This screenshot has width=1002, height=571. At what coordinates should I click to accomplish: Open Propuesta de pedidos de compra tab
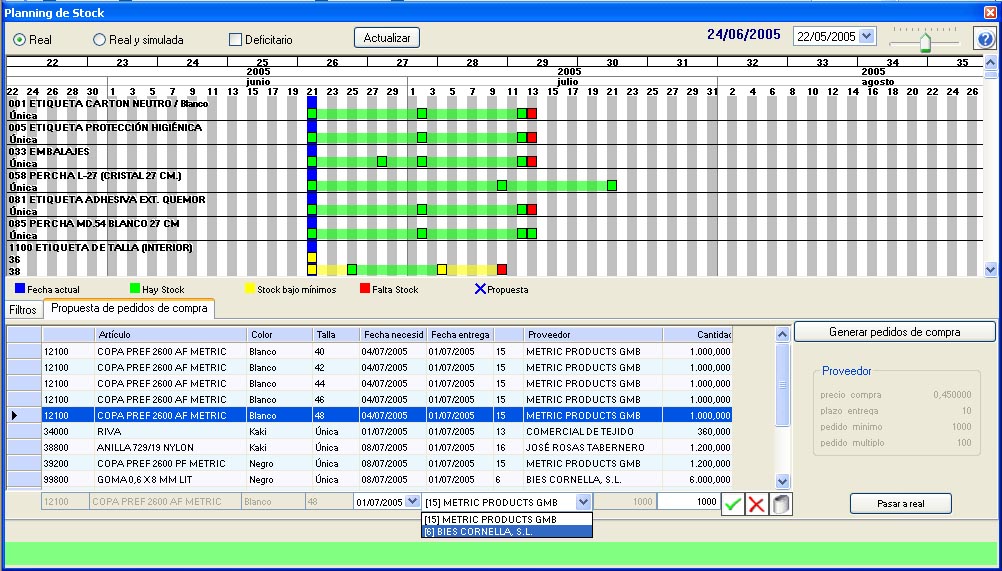129,309
